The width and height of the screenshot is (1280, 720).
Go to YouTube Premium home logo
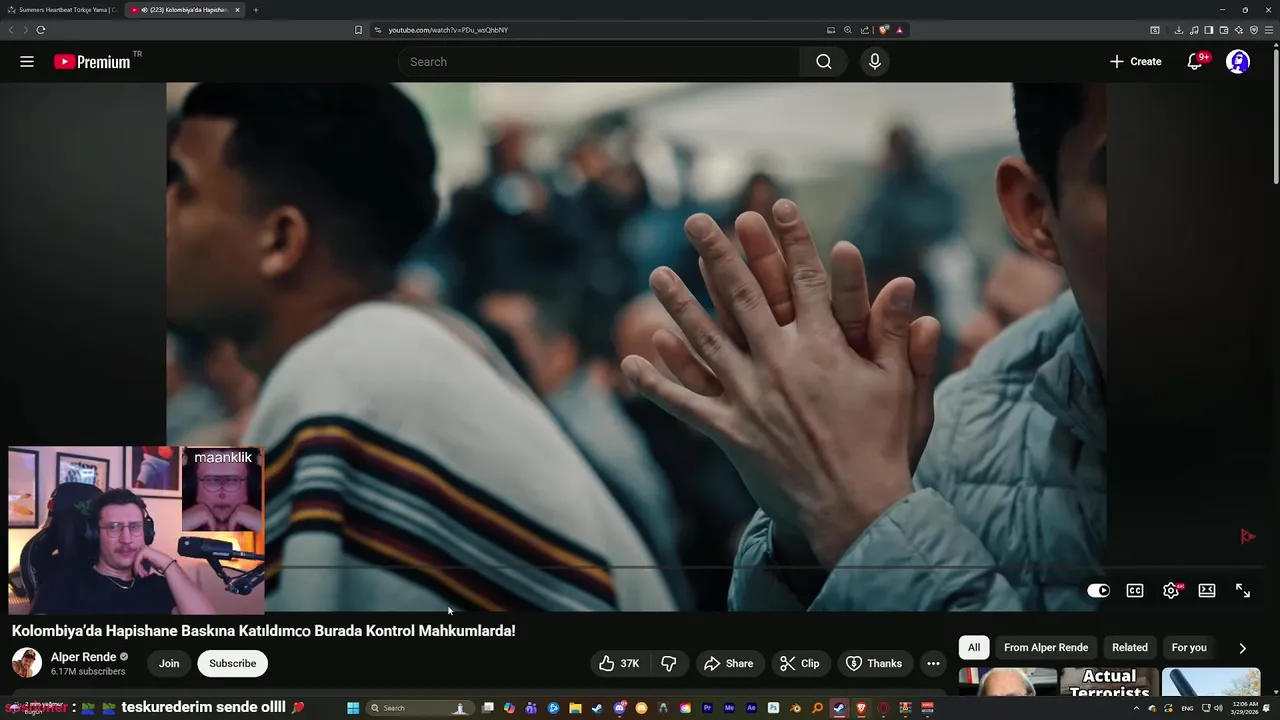coord(92,62)
